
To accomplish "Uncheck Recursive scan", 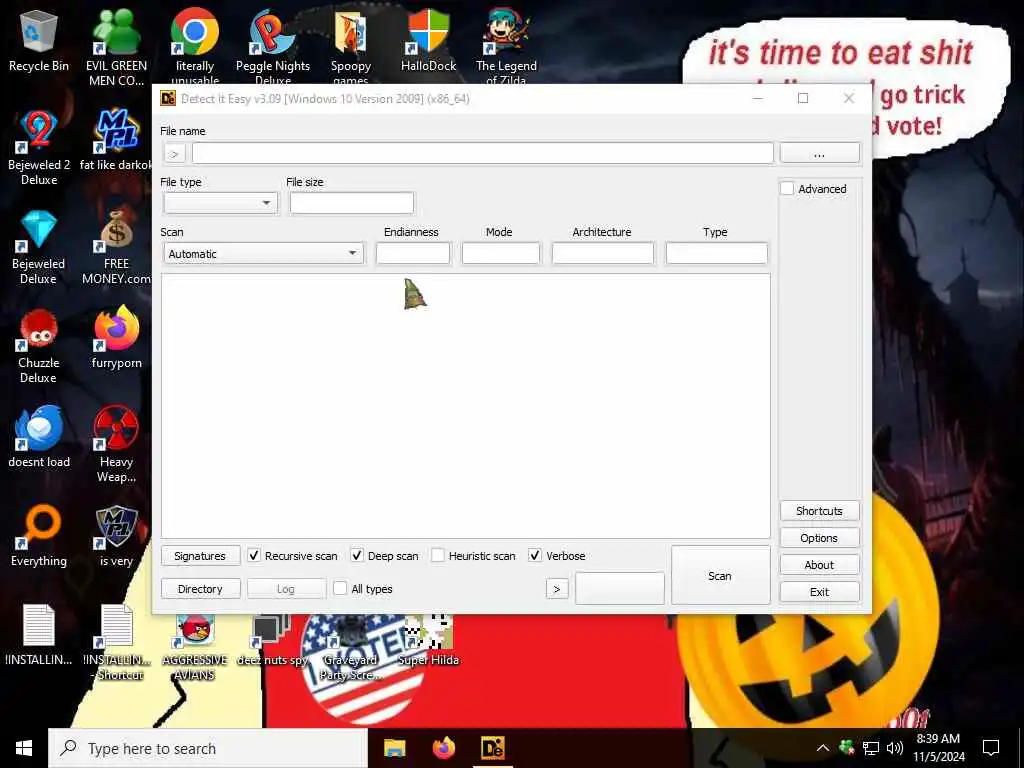I will 254,556.
